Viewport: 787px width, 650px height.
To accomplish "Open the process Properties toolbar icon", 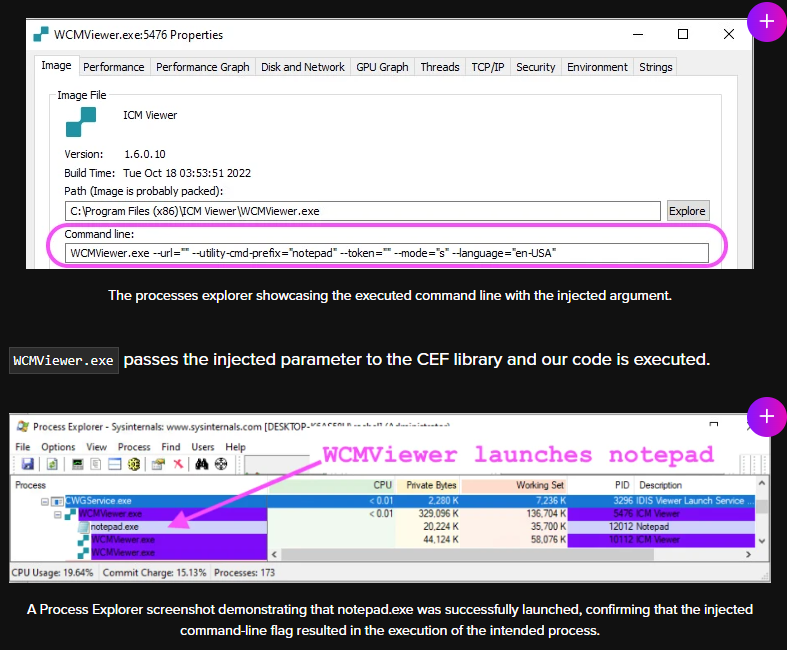I will click(158, 464).
